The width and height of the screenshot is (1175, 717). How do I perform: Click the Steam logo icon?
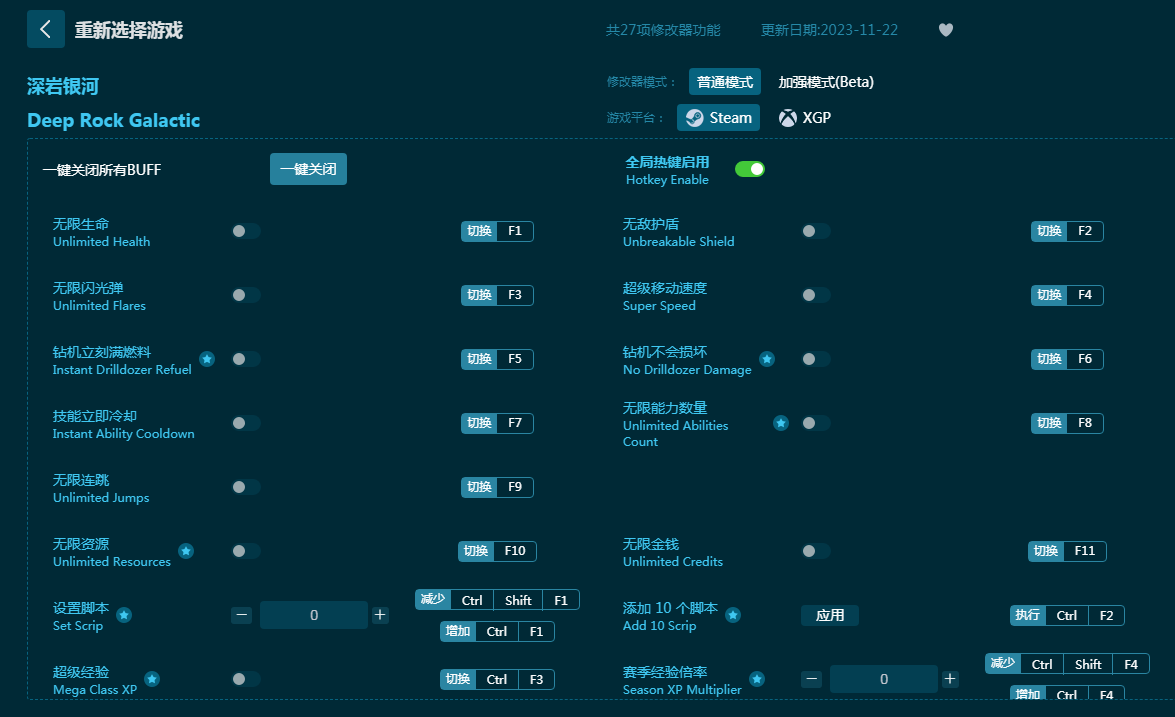click(x=695, y=118)
